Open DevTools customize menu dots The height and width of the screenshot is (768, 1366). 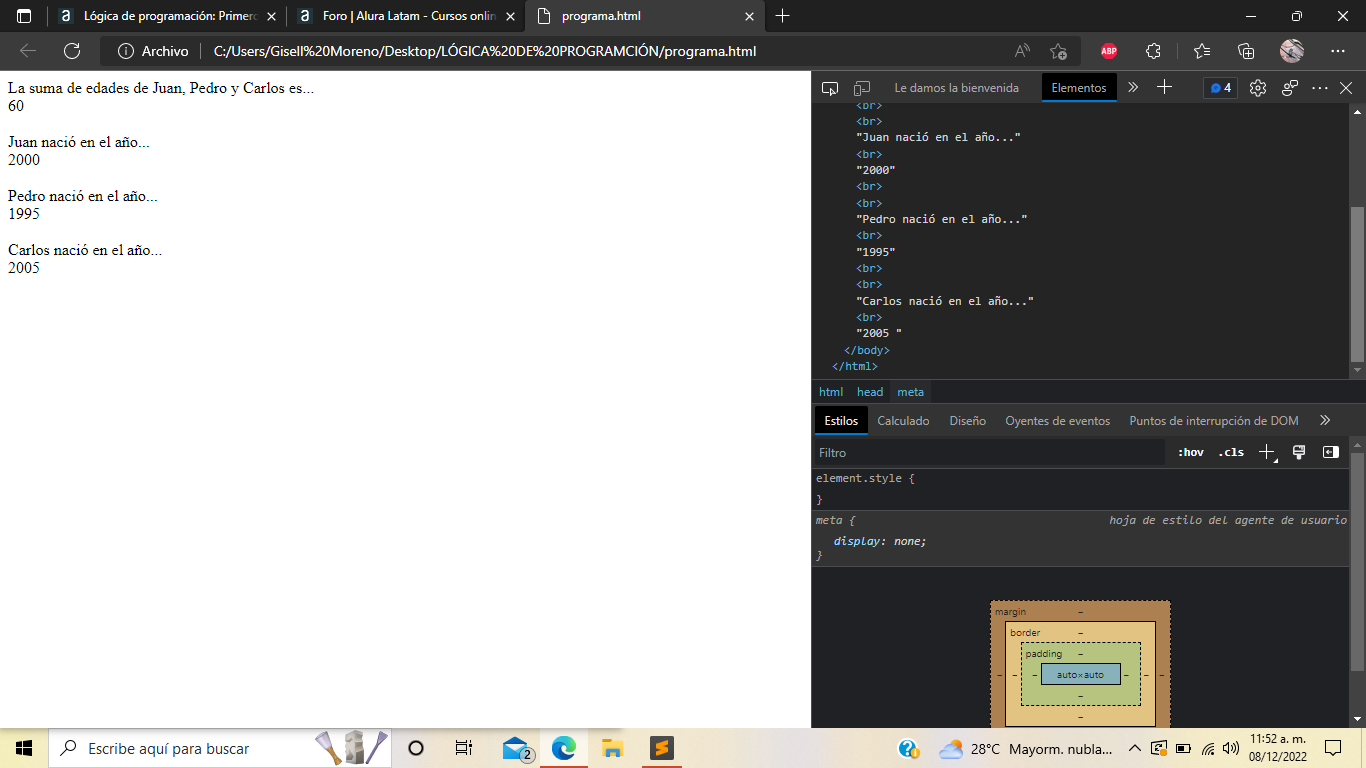click(x=1320, y=88)
